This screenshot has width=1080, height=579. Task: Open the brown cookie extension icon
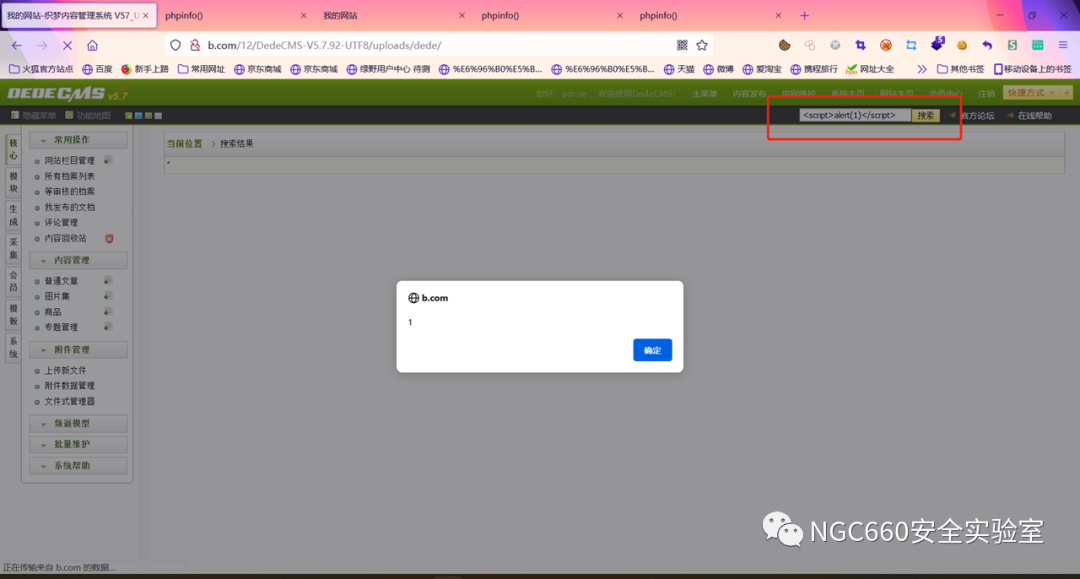pyautogui.click(x=785, y=45)
